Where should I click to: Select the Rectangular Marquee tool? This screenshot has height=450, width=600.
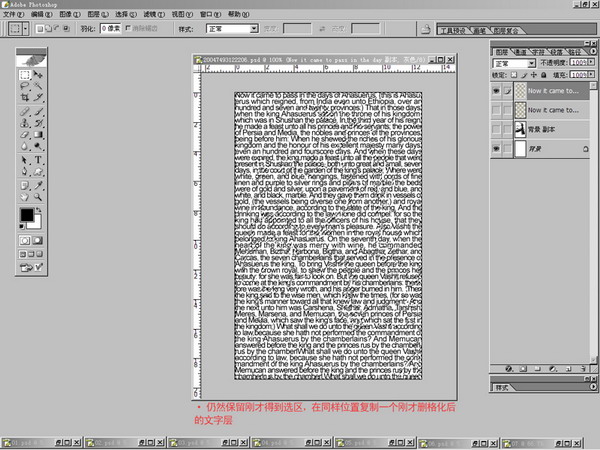25,75
